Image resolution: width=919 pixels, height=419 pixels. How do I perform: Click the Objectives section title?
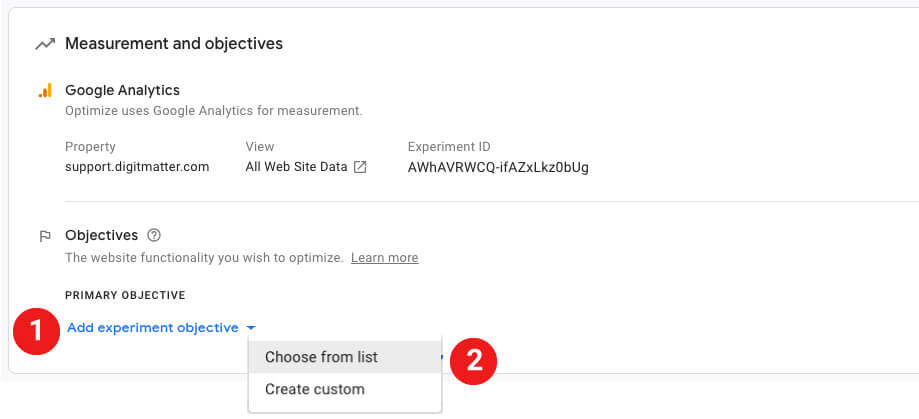[x=101, y=236]
